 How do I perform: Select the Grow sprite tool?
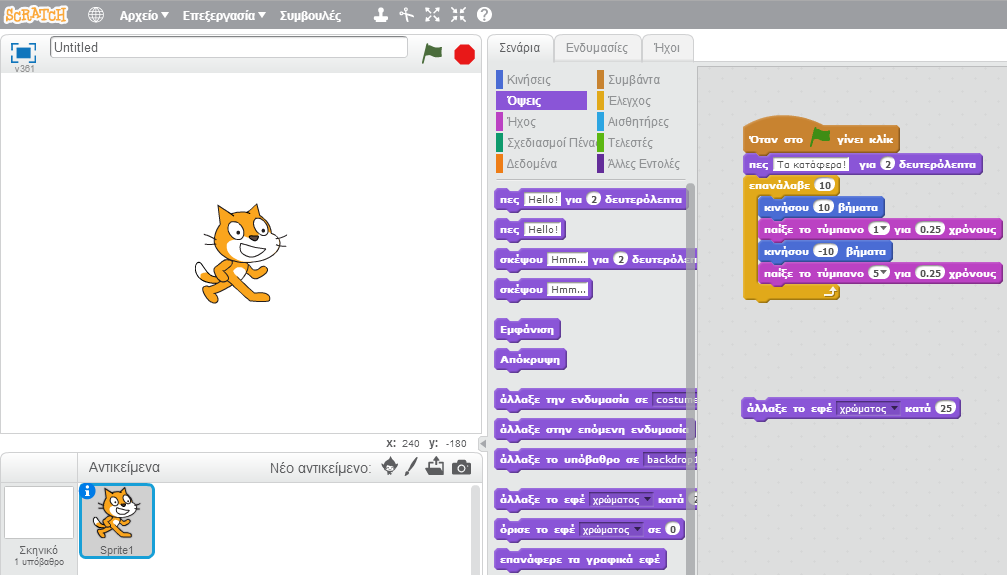pyautogui.click(x=432, y=14)
